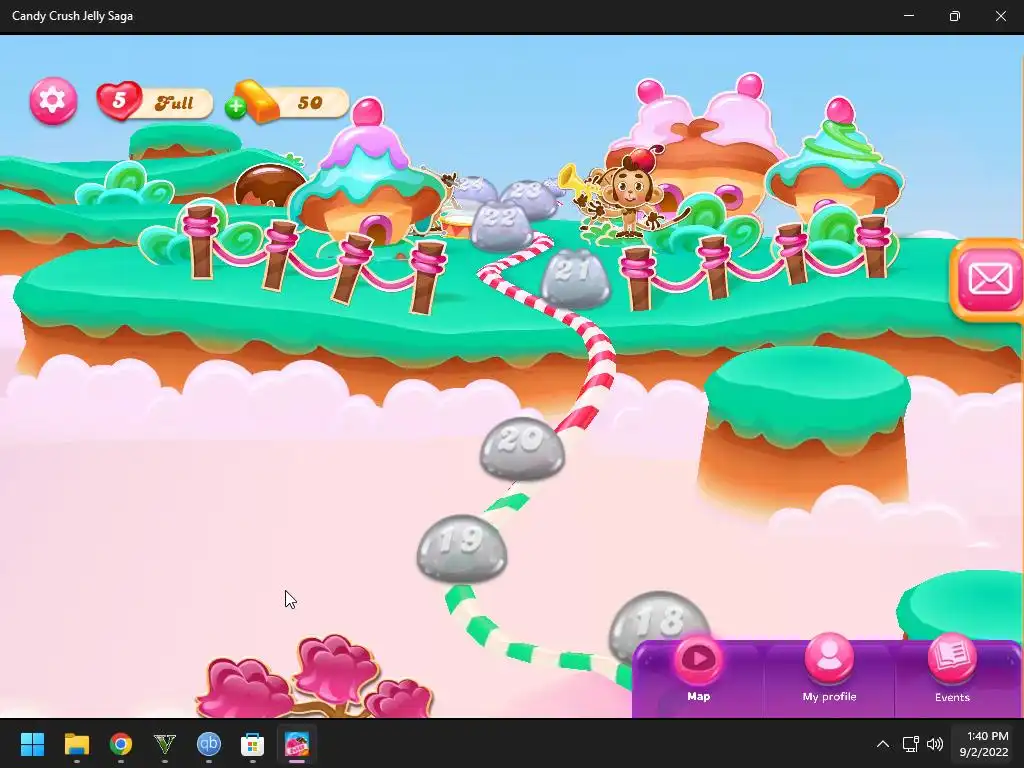This screenshot has height=768, width=1024.
Task: Open the green V app in taskbar
Action: click(x=165, y=744)
